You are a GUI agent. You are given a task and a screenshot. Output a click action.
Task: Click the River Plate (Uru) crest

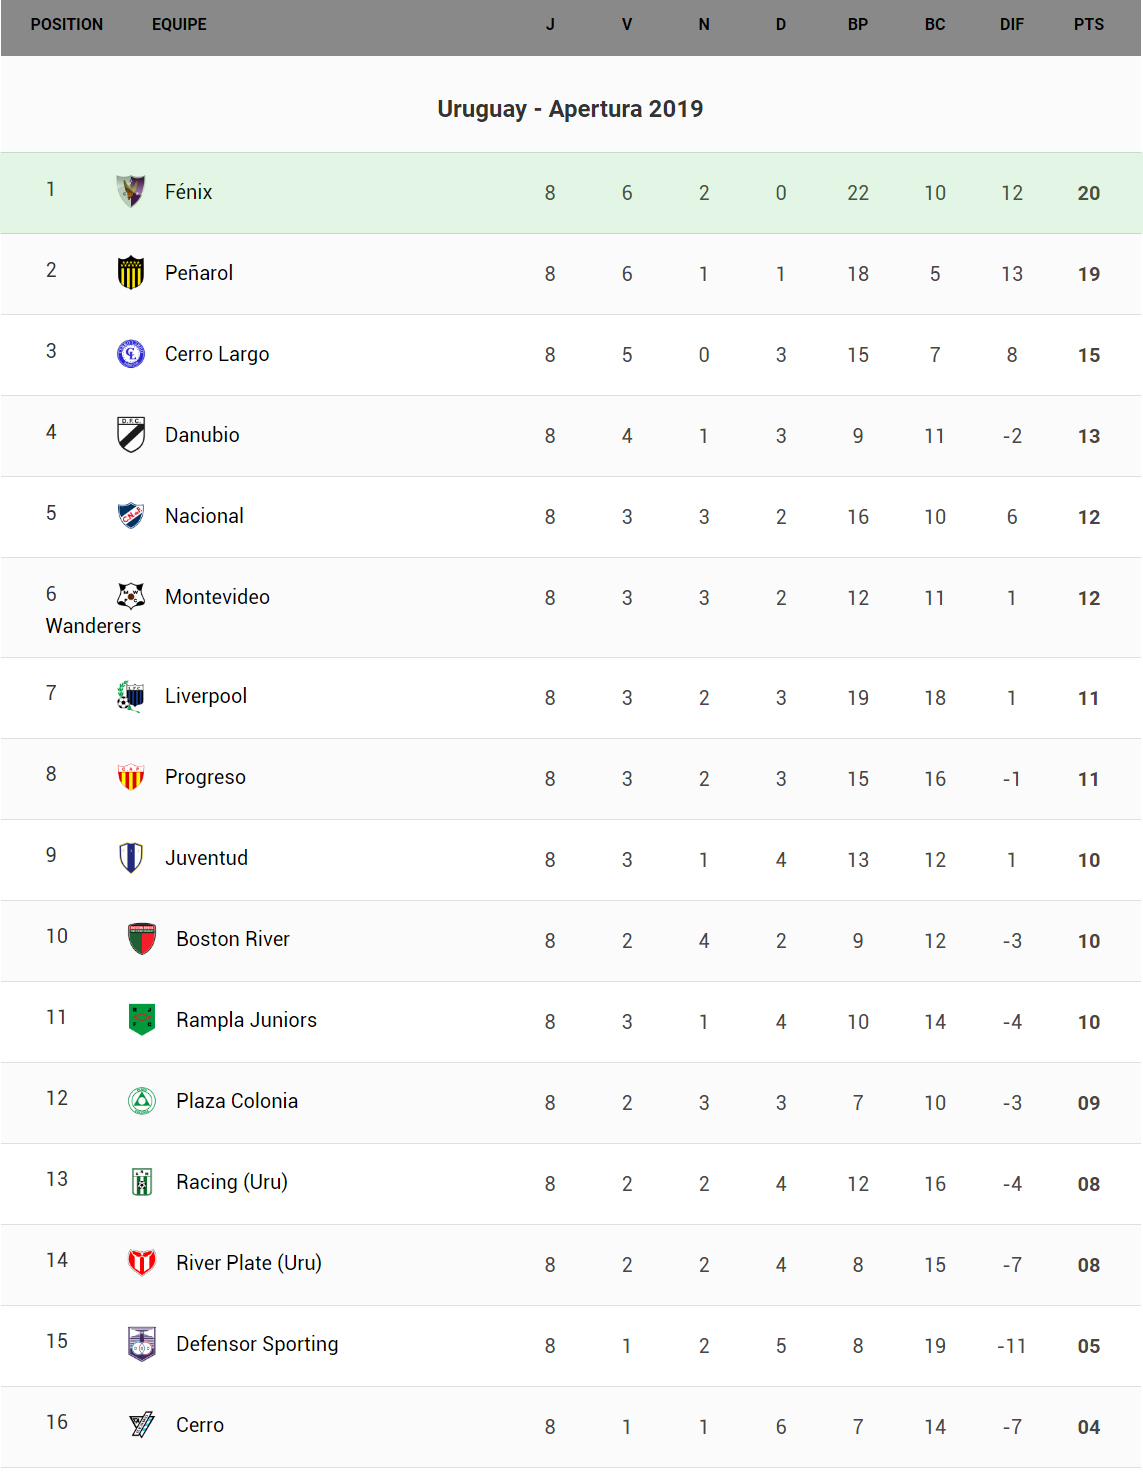[x=142, y=1262]
